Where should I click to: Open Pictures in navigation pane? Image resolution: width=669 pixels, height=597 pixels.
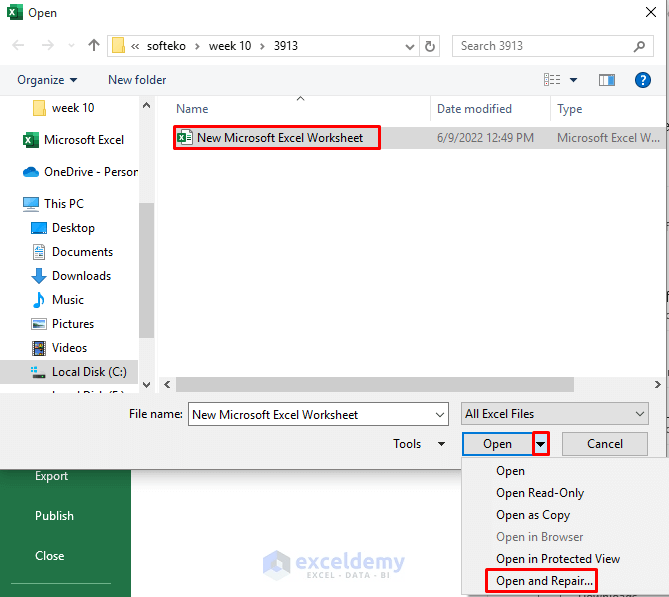point(63,324)
